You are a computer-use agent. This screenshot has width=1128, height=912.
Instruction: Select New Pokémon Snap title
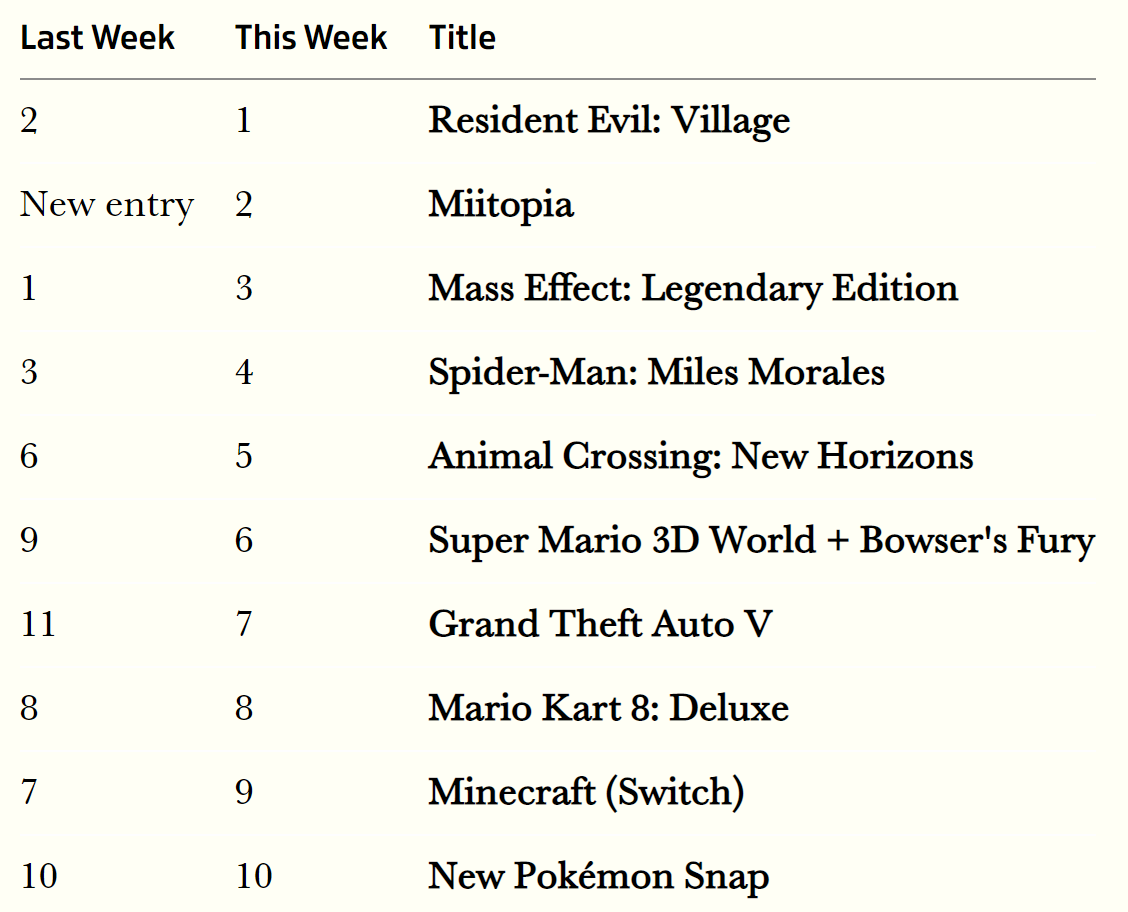(599, 877)
